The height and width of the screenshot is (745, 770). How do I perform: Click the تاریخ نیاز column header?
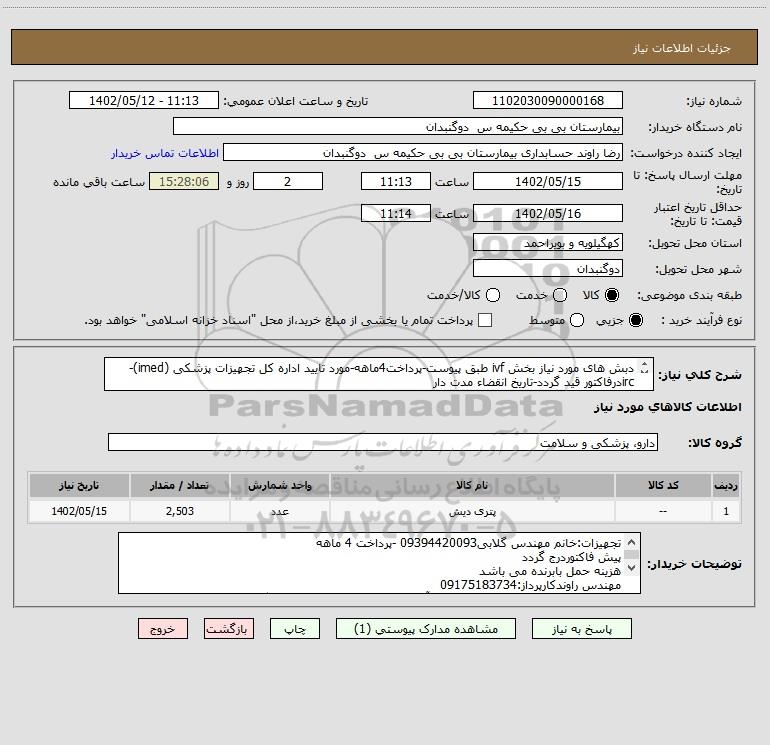(79, 485)
